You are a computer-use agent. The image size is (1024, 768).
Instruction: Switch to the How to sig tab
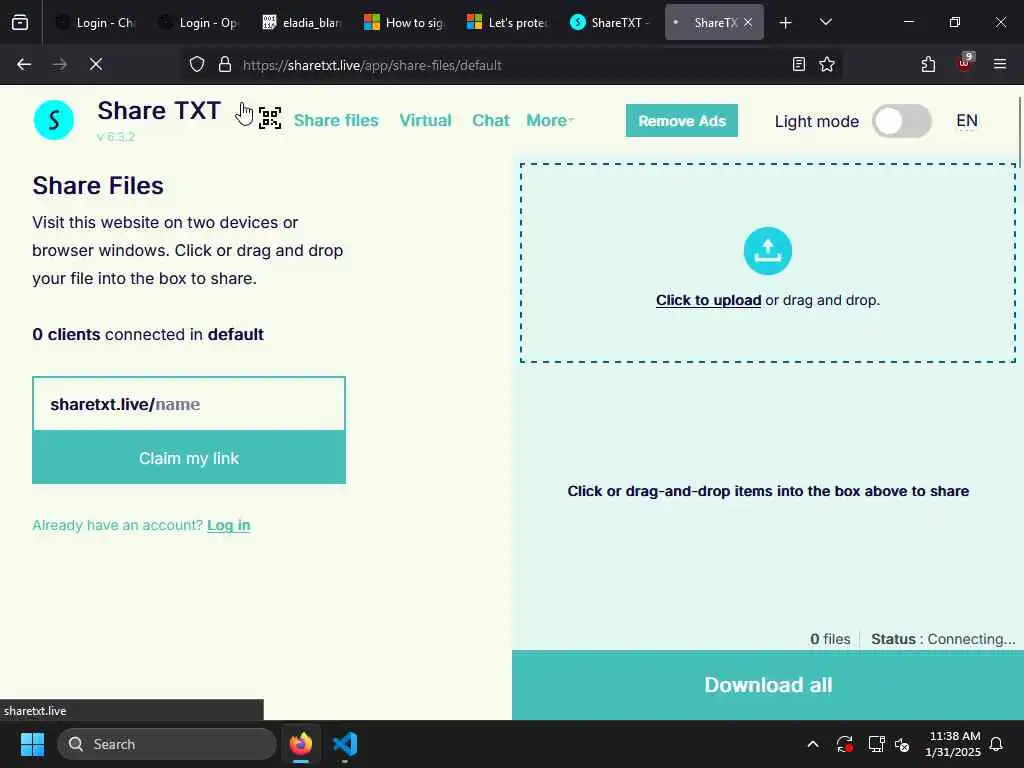point(404,22)
